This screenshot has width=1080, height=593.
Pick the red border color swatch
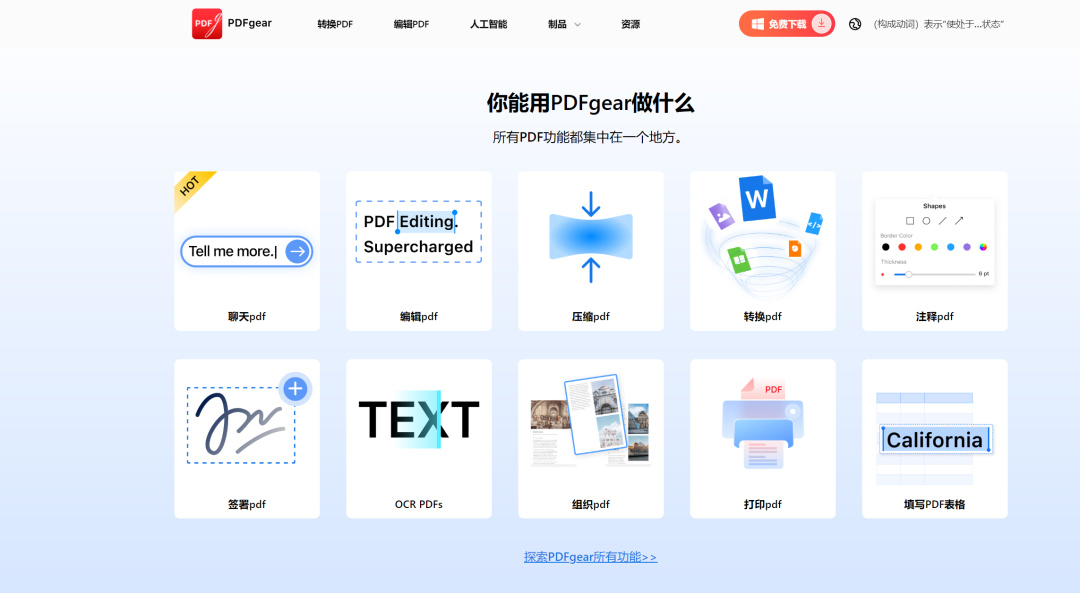(902, 247)
